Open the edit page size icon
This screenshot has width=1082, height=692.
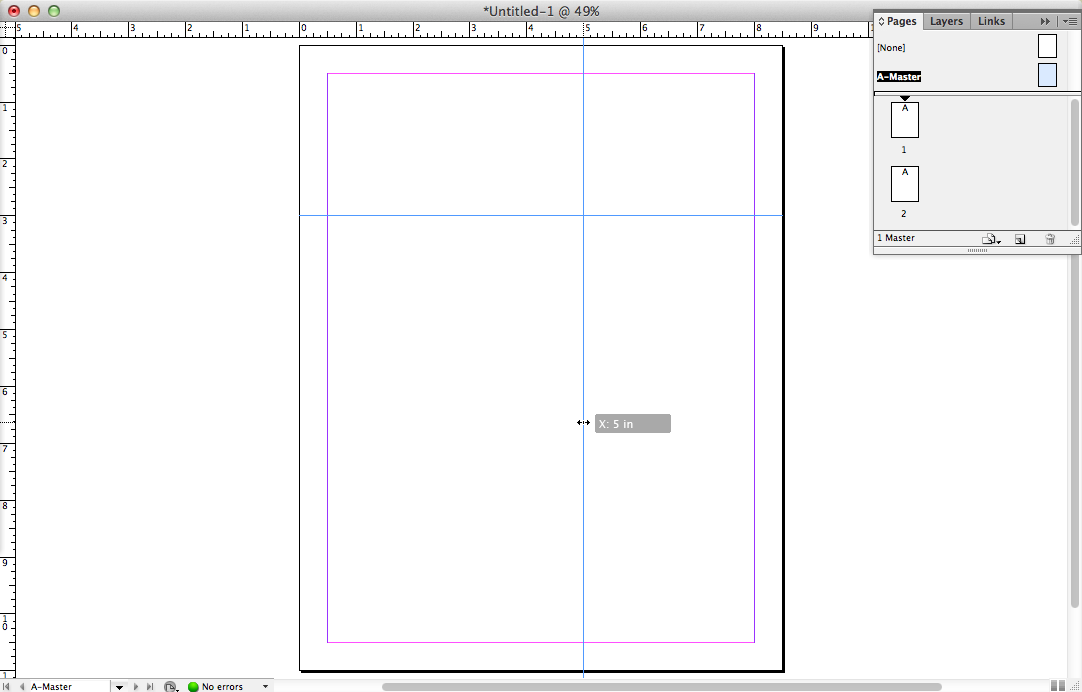pyautogui.click(x=990, y=239)
